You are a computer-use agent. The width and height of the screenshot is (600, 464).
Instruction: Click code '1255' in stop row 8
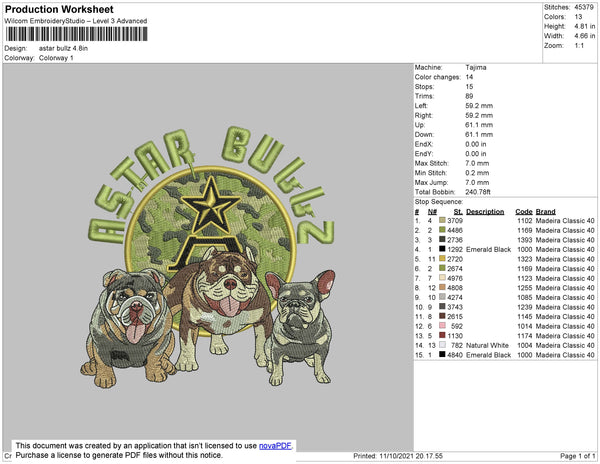[524, 288]
